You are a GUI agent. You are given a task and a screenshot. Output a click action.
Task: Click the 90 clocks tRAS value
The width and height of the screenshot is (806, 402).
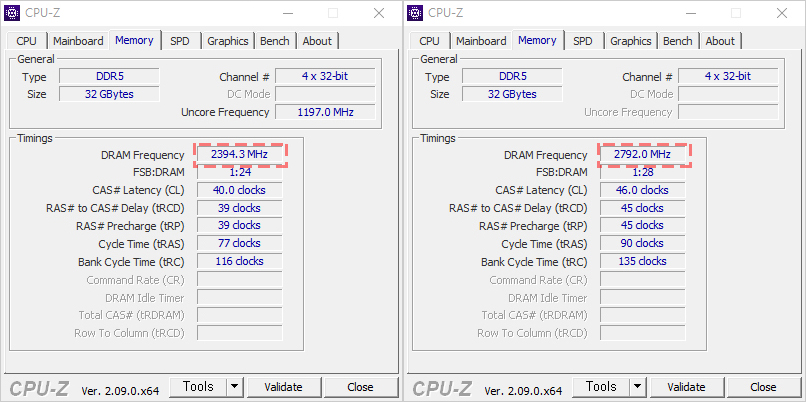click(x=643, y=244)
